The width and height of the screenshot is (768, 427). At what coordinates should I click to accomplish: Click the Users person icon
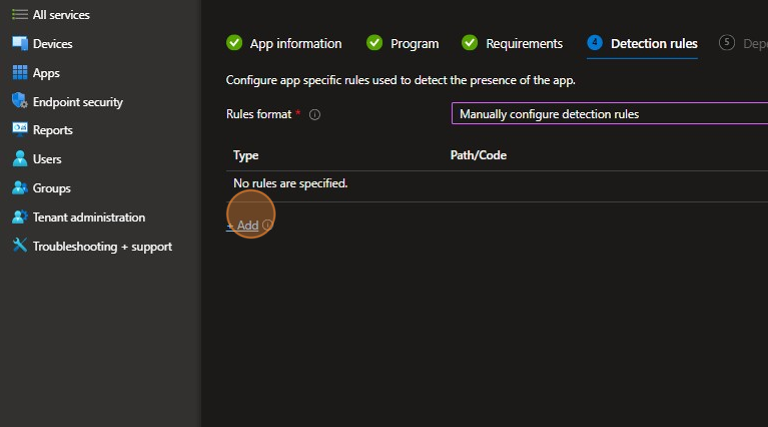click(19, 159)
